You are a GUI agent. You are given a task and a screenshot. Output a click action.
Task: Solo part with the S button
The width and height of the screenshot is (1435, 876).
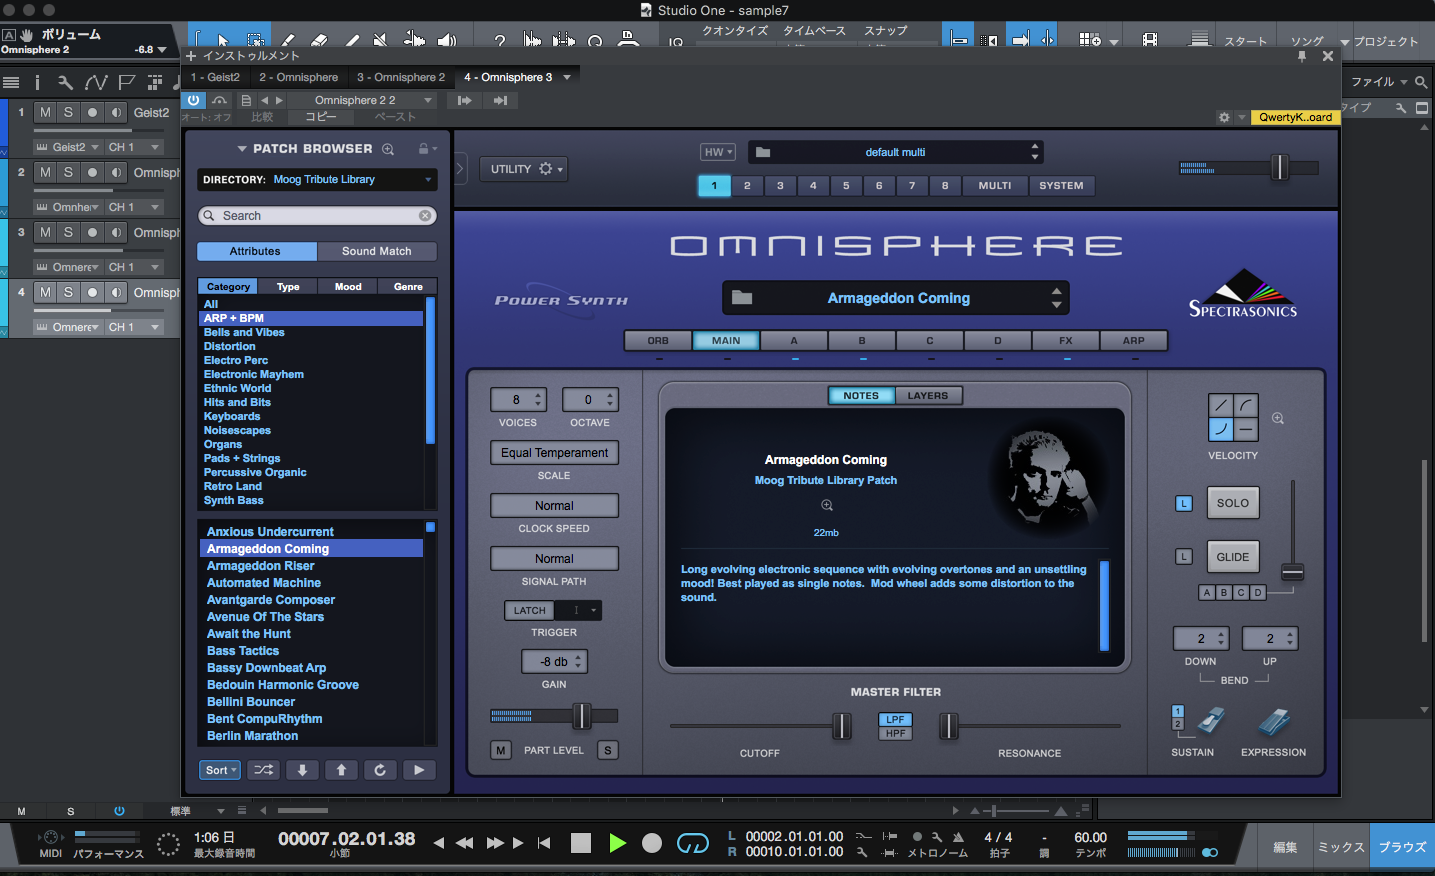[x=607, y=750]
